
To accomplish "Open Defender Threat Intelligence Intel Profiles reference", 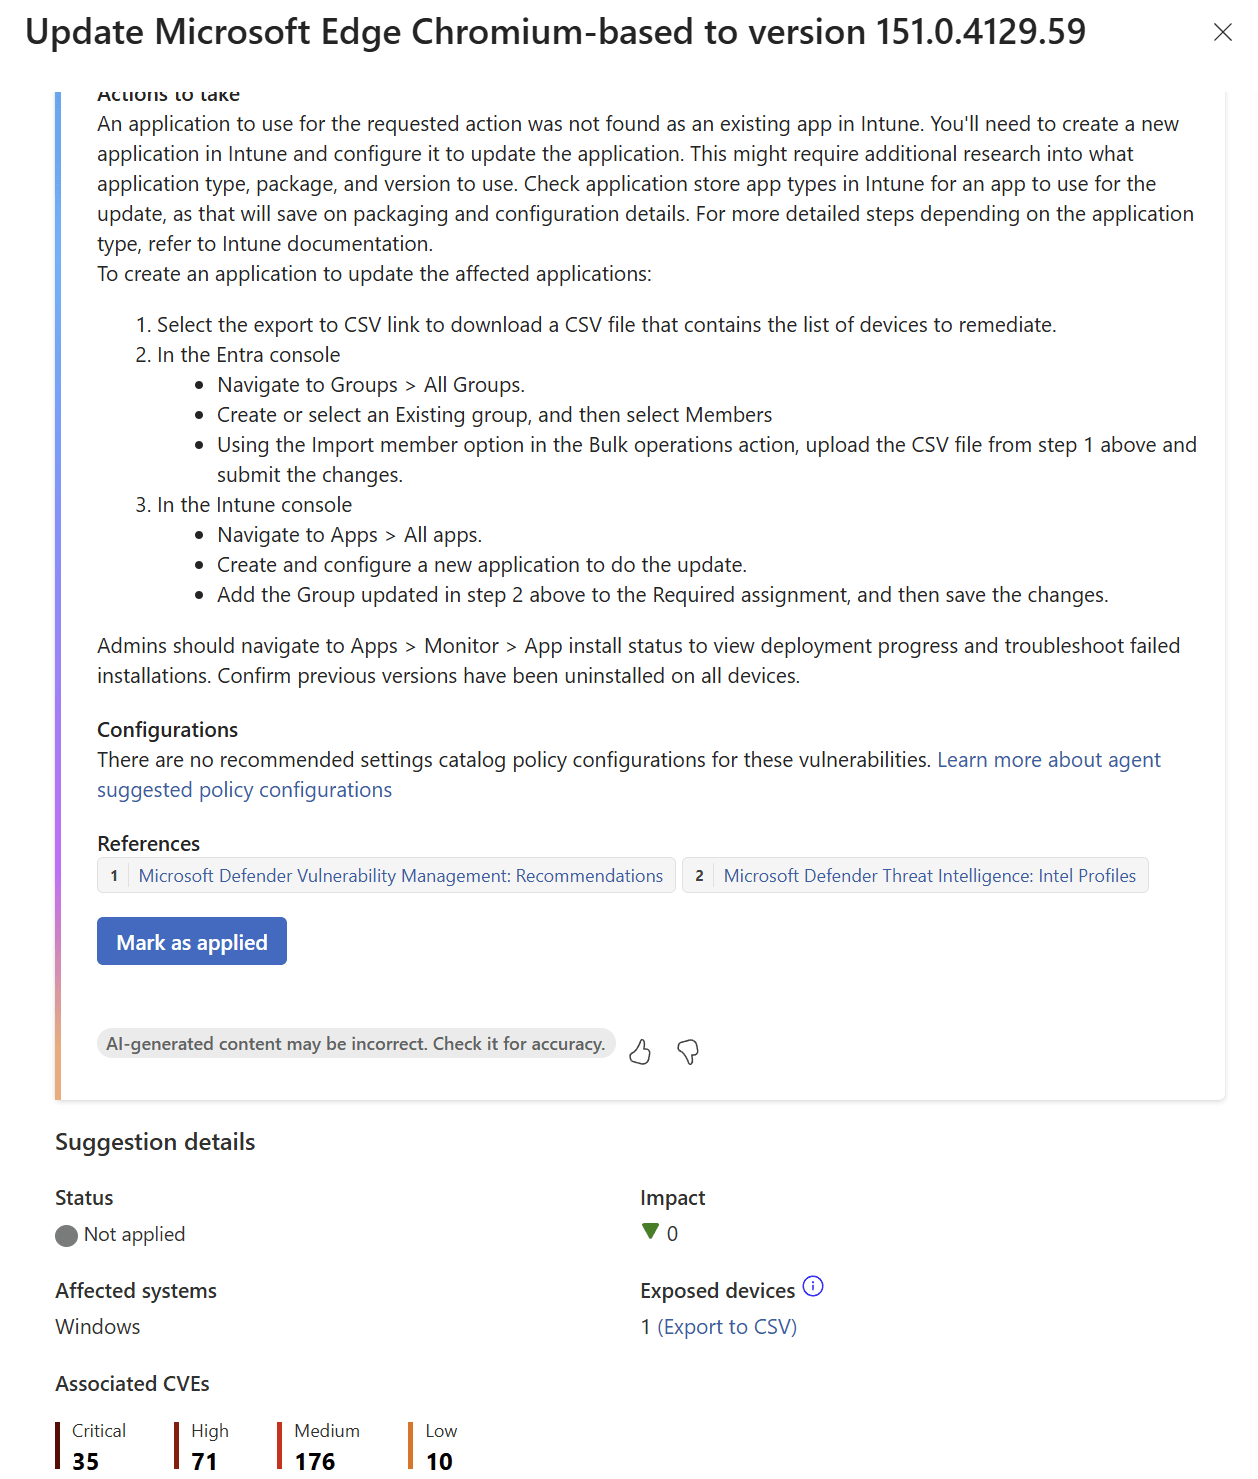I will pos(930,876).
